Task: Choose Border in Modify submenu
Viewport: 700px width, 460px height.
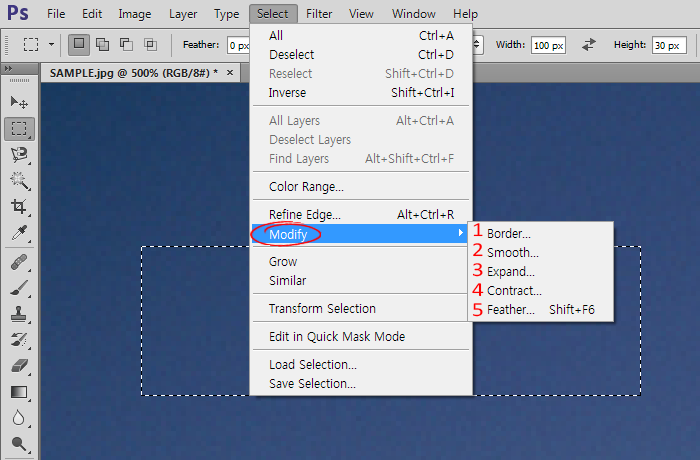Action: pos(541,234)
